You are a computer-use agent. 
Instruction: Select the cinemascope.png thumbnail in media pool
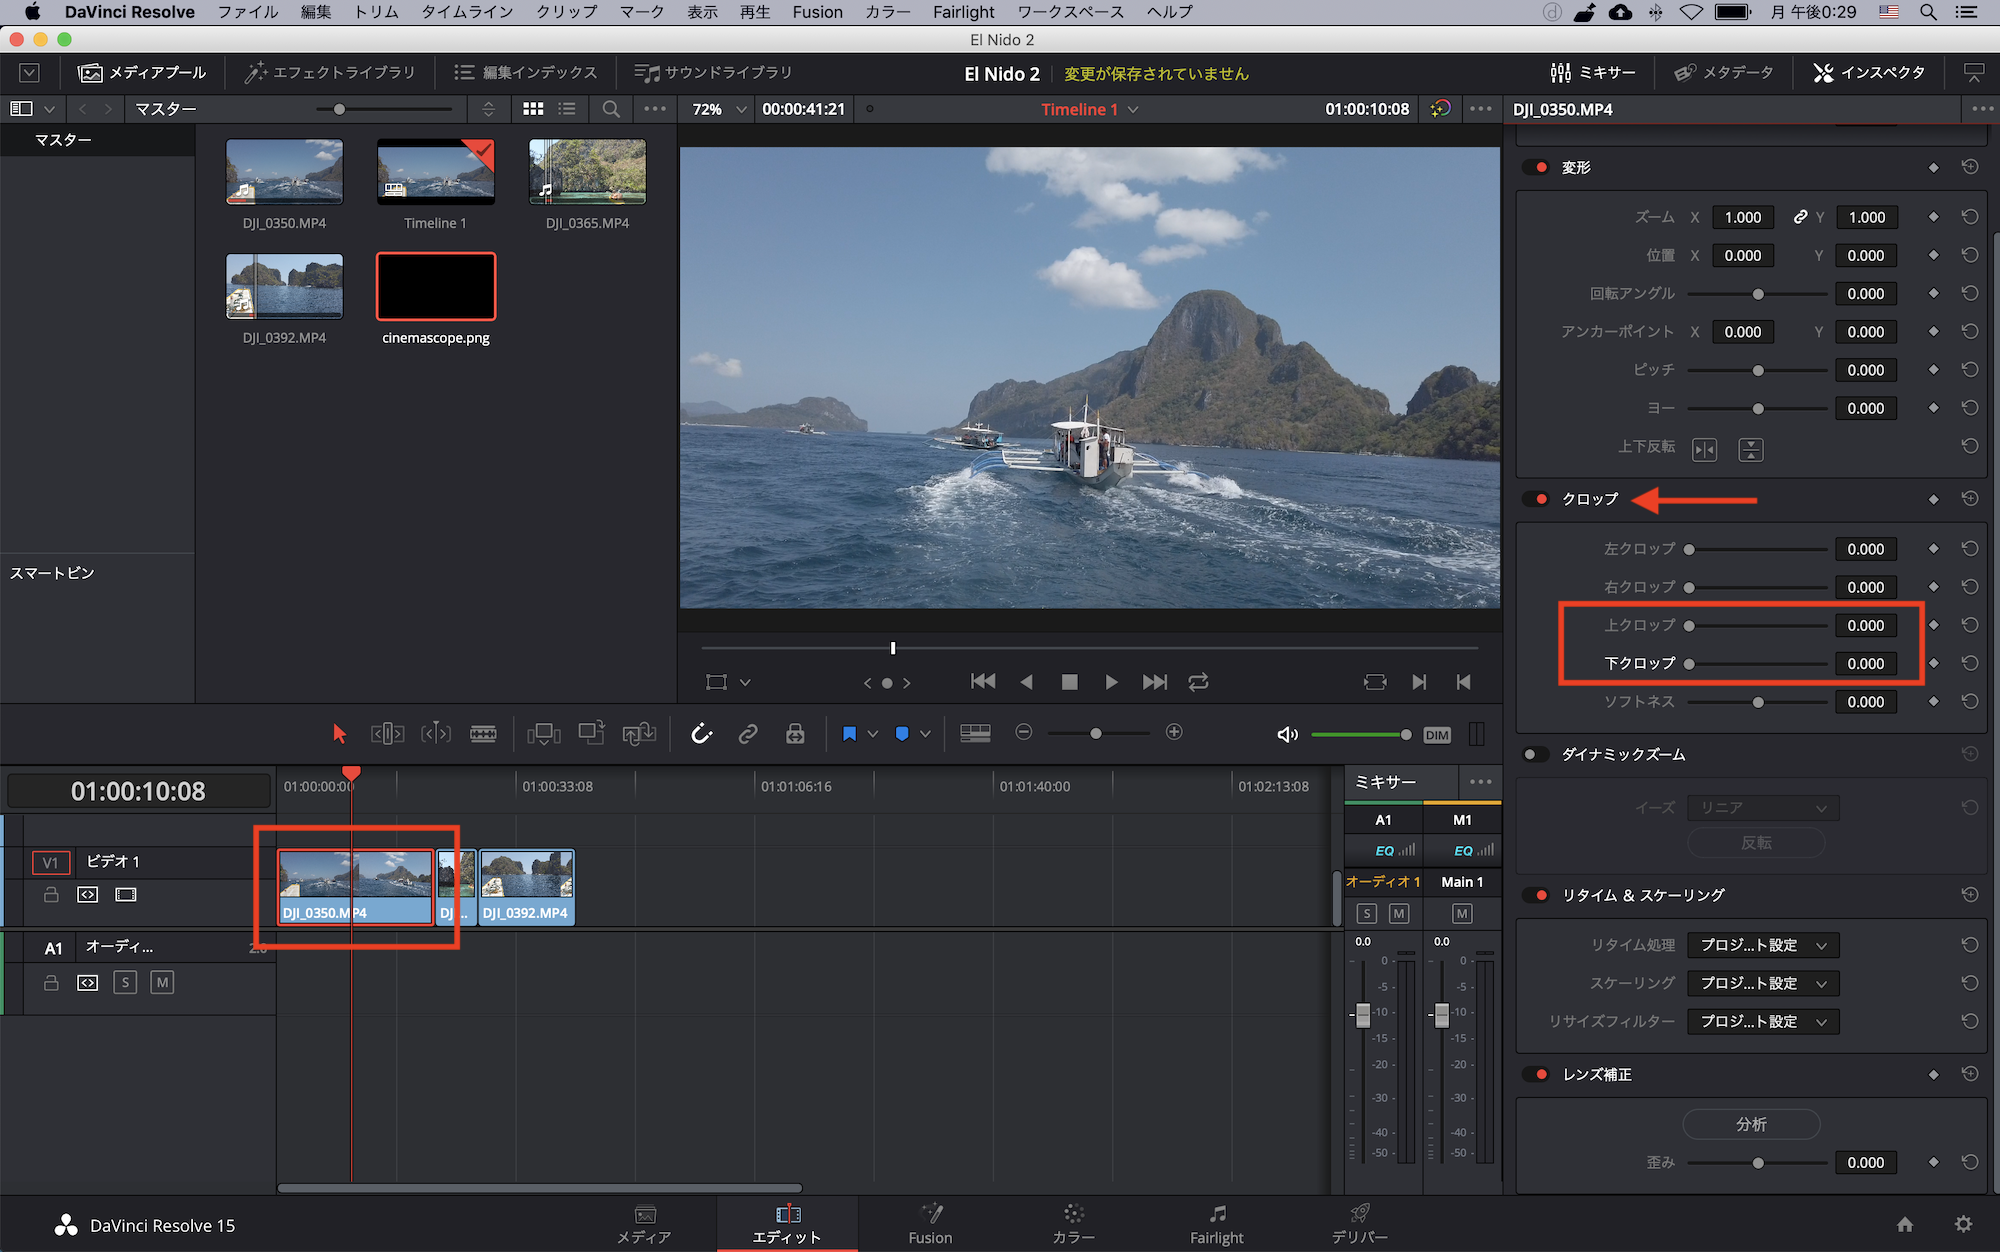coord(436,287)
